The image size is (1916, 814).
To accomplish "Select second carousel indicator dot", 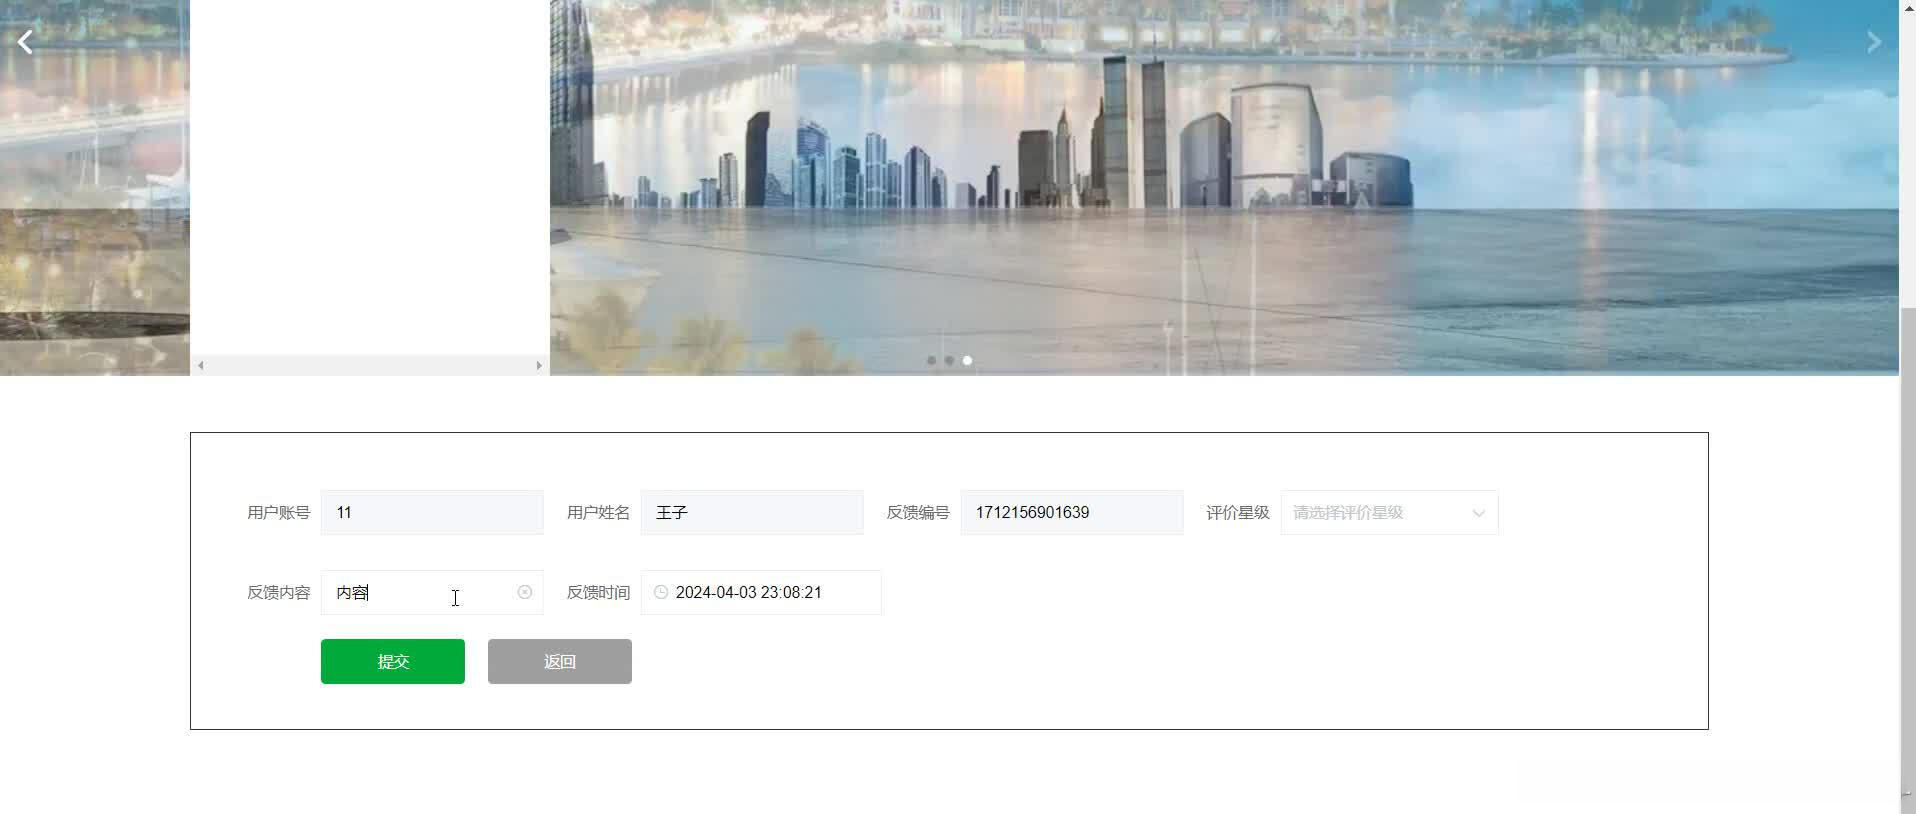I will tap(949, 360).
